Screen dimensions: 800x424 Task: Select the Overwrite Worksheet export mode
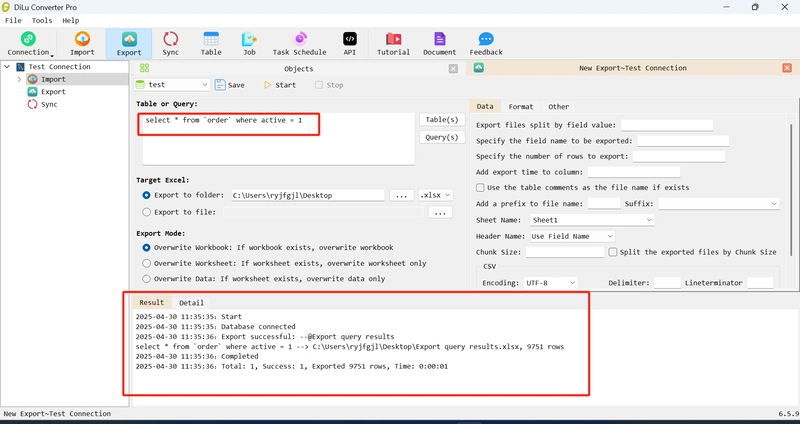147,263
